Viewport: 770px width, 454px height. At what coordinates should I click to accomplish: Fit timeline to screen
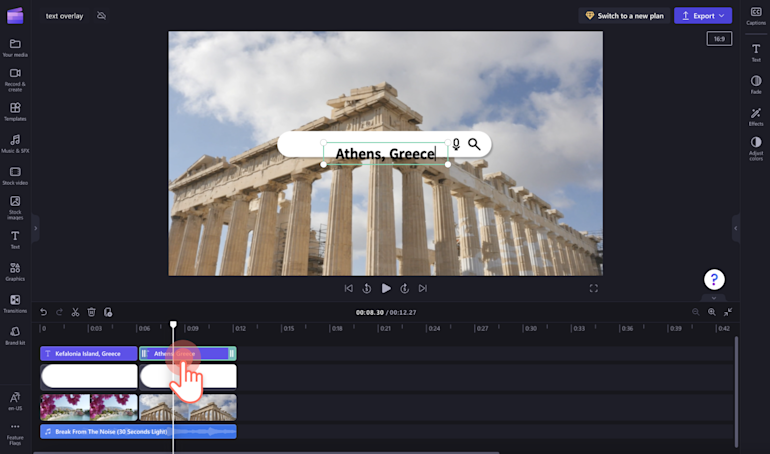click(x=728, y=312)
